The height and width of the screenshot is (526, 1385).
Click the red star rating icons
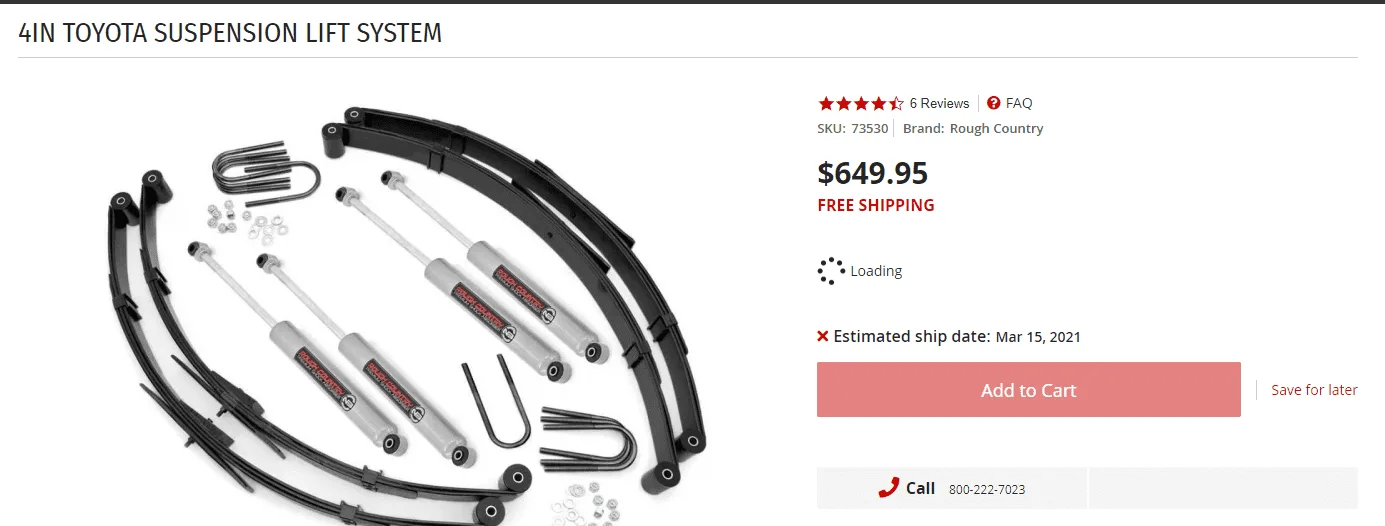pos(861,103)
